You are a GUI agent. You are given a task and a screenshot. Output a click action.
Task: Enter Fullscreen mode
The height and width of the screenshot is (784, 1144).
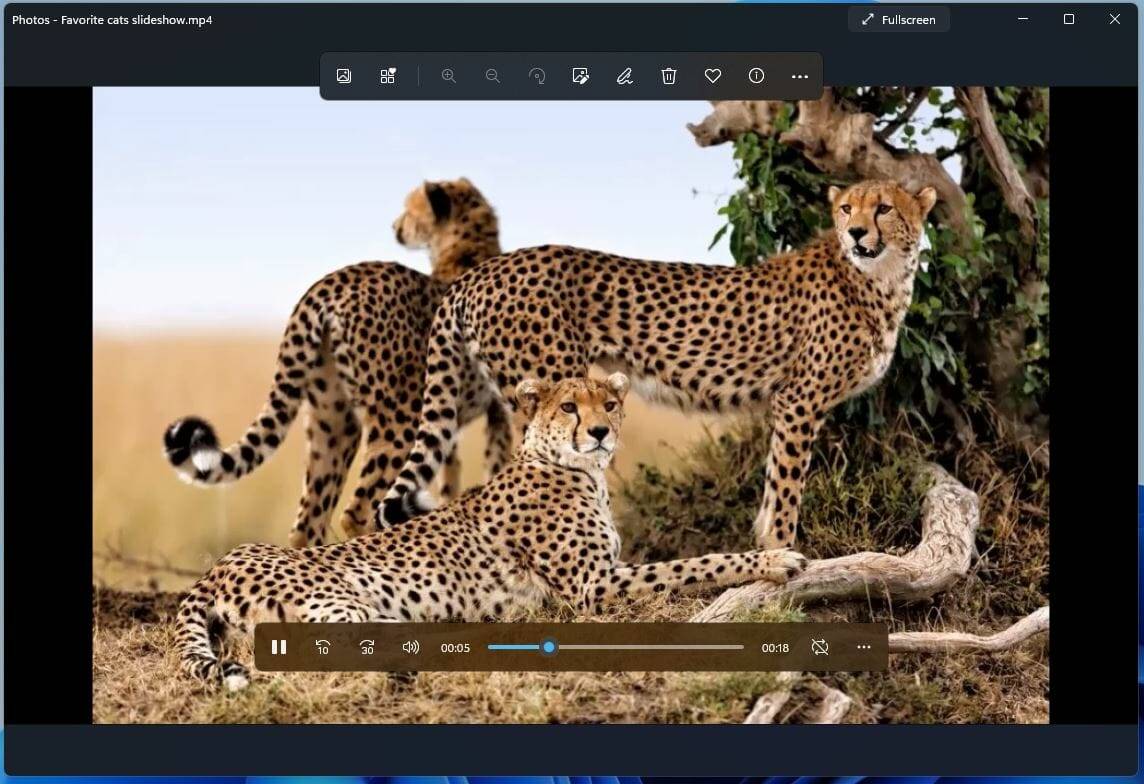coord(897,18)
